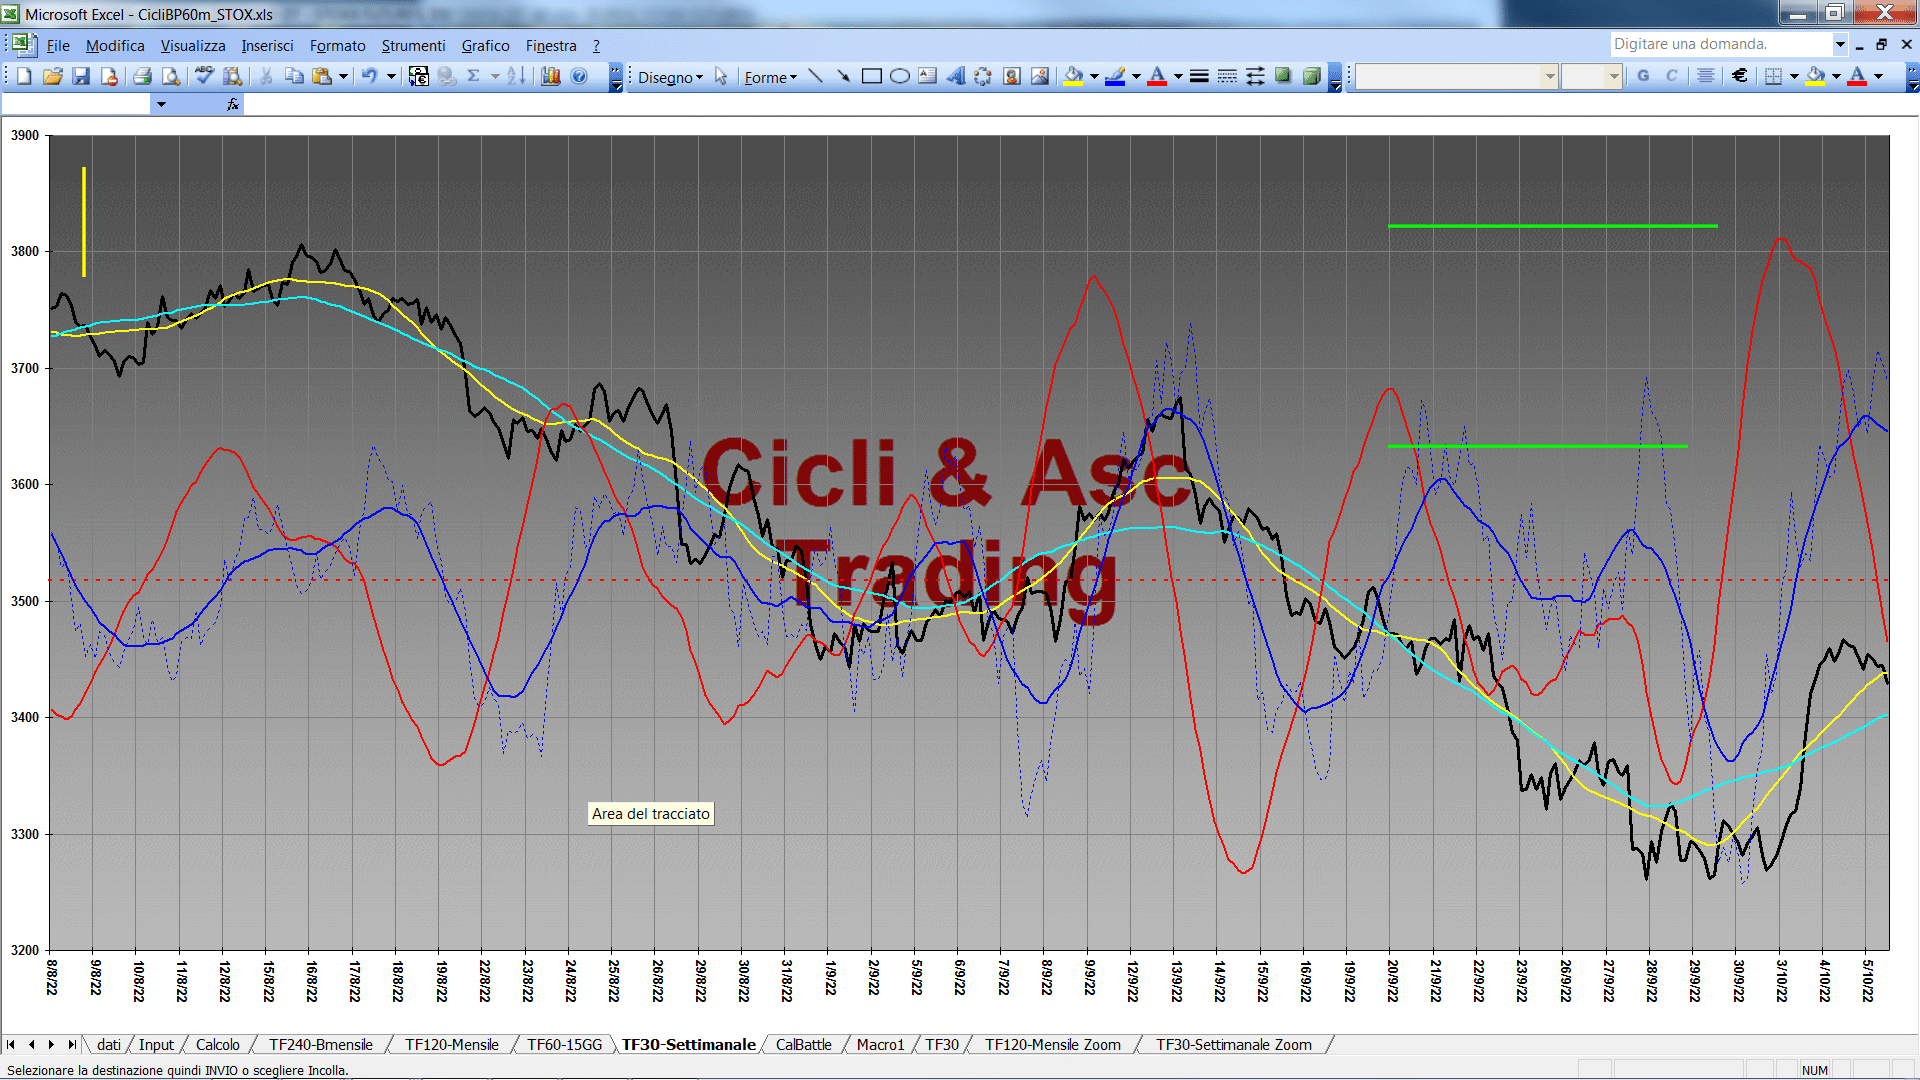The height and width of the screenshot is (1080, 1920).
Task: Insert Clip Art from the Drawing toolbar
Action: point(1012,76)
